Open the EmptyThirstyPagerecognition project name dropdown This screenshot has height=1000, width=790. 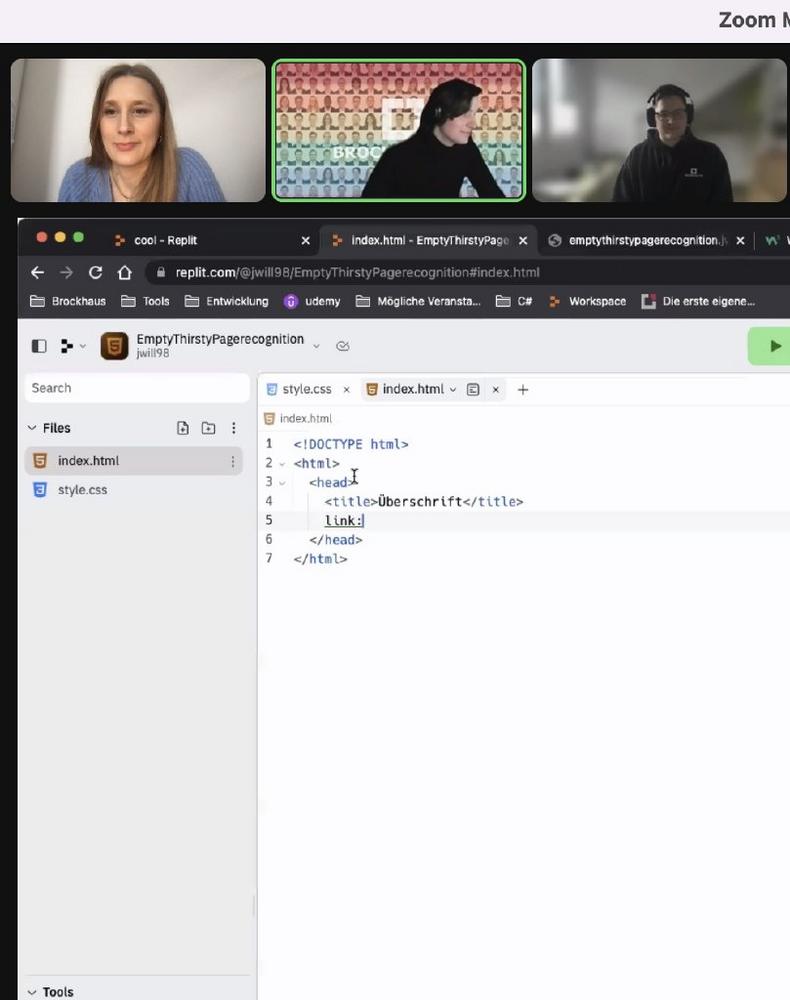316,346
